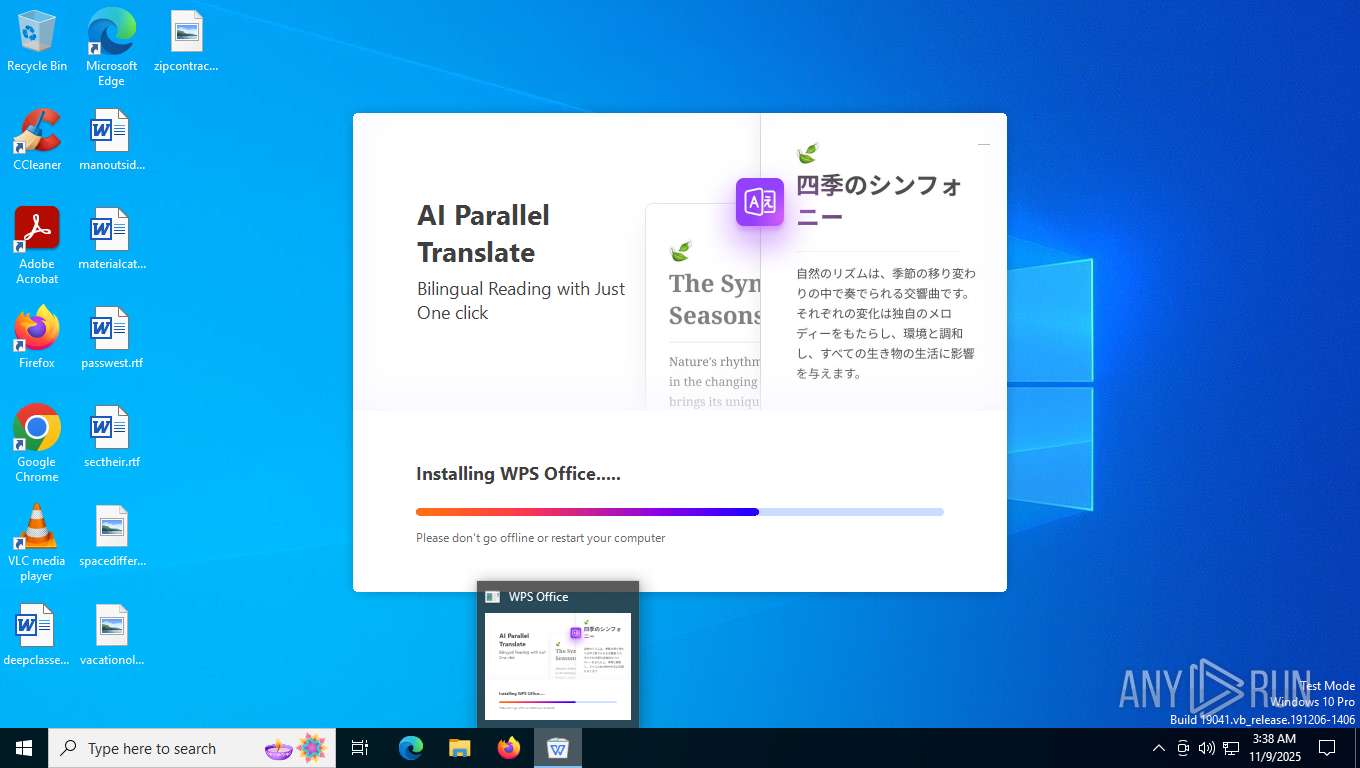Viewport: 1360px width, 768px height.
Task: Open File Explorer from the taskbar
Action: [x=460, y=748]
